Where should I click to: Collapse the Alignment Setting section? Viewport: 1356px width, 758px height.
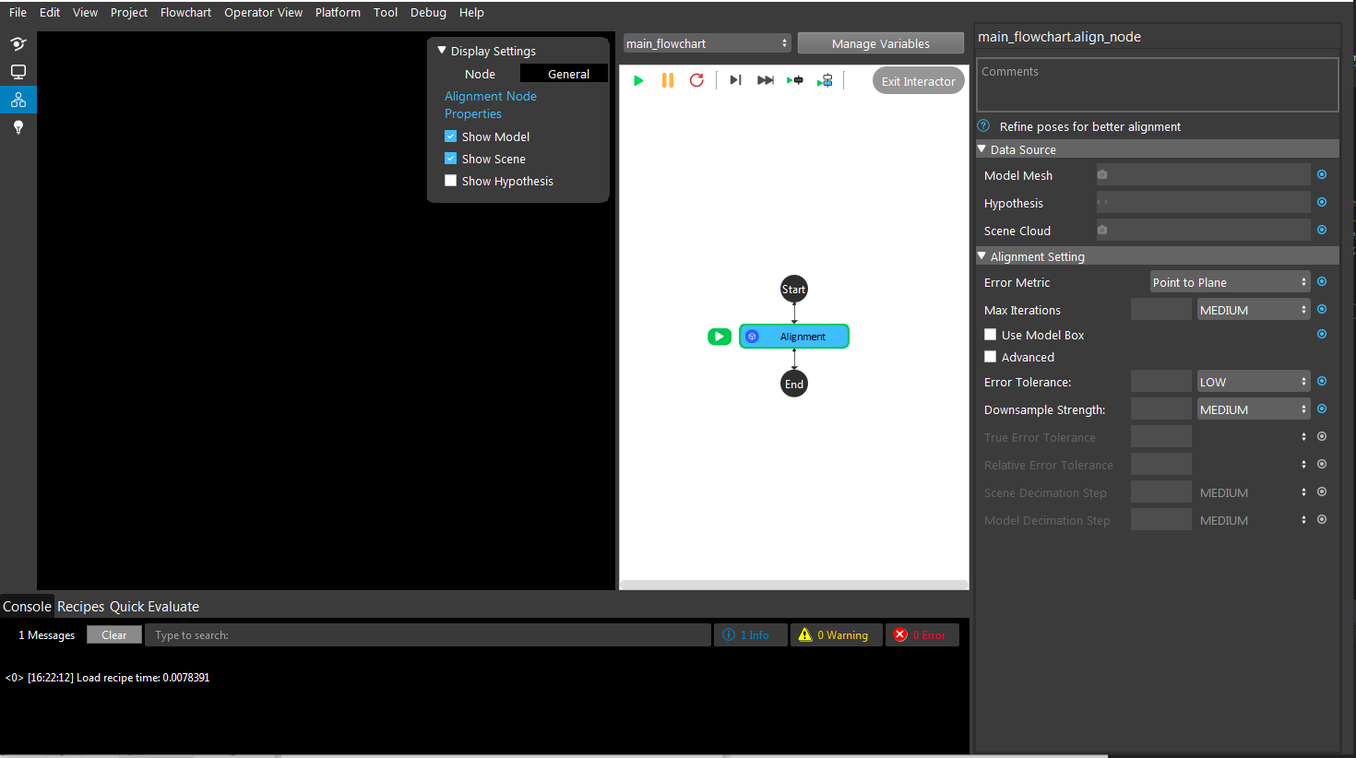[x=982, y=256]
